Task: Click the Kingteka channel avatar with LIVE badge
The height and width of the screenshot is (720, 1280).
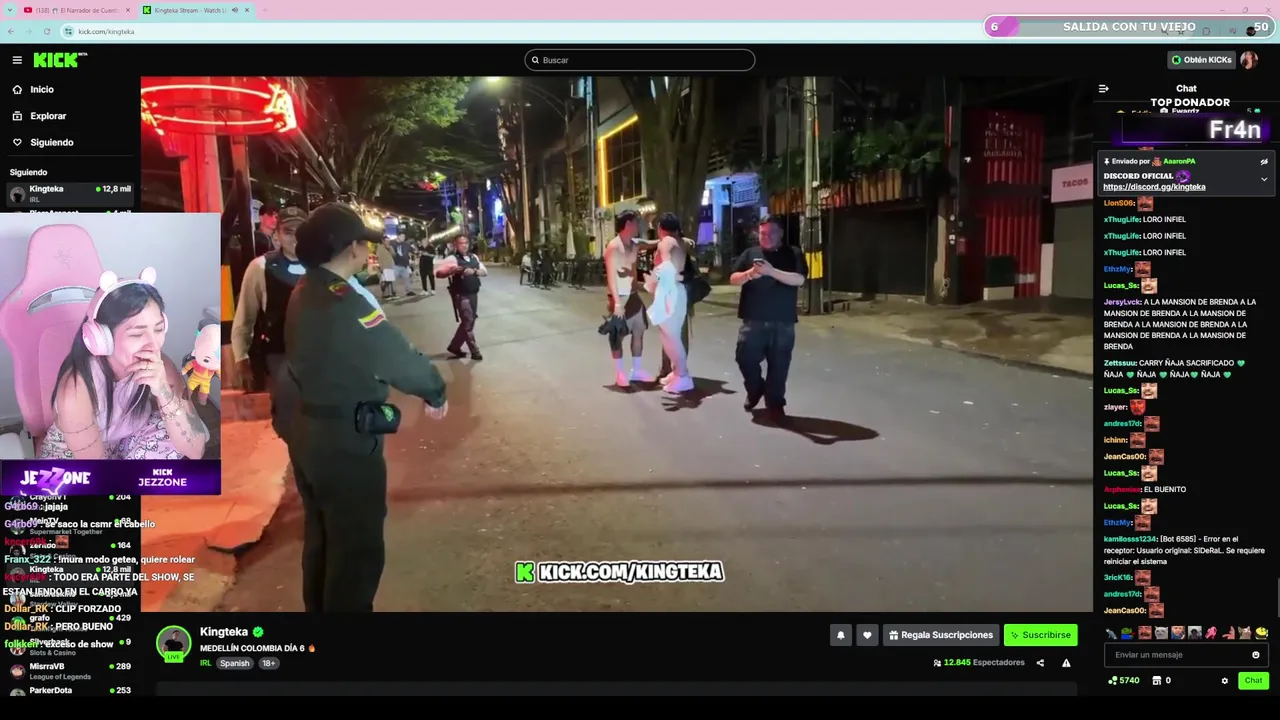Action: pos(174,644)
